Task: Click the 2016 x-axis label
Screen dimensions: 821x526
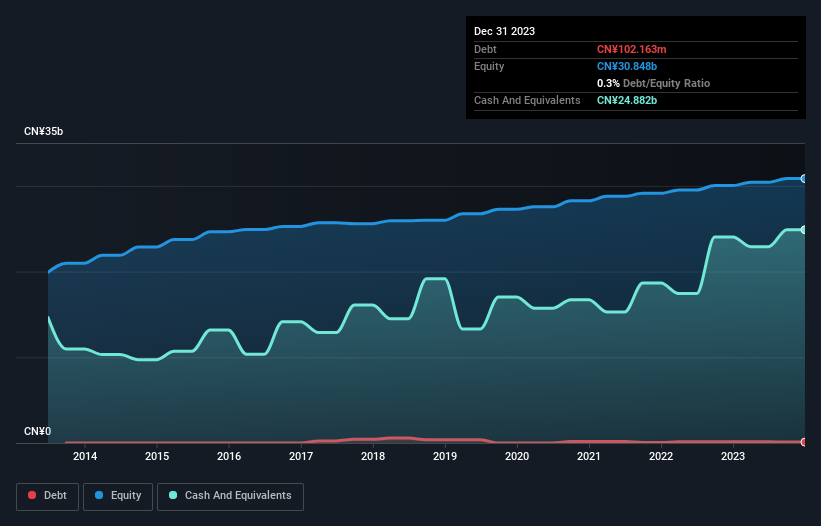Action: pos(229,456)
